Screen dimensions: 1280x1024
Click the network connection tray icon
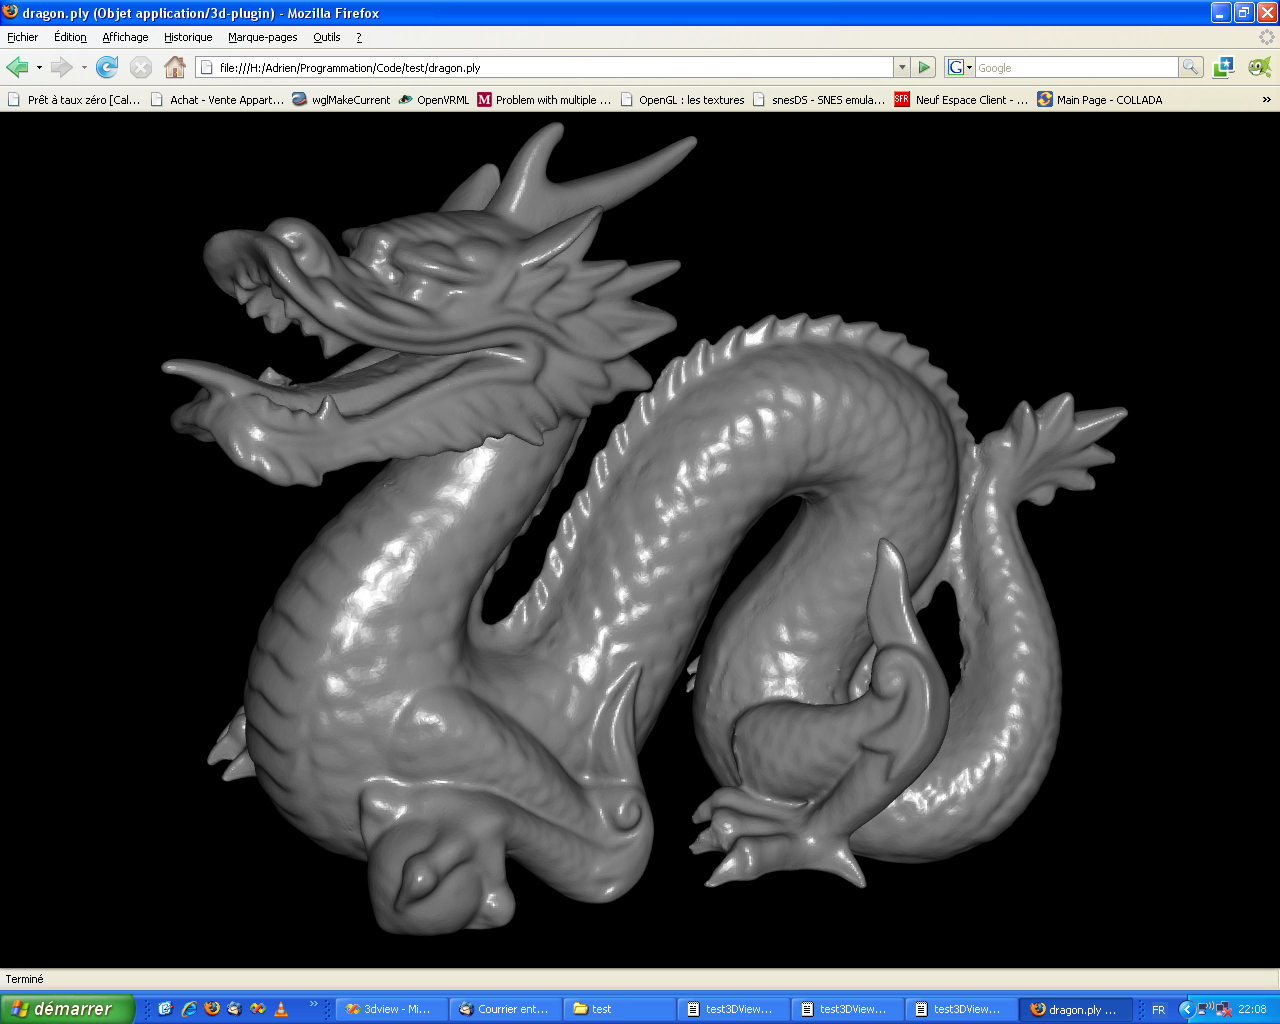(x=1222, y=1009)
